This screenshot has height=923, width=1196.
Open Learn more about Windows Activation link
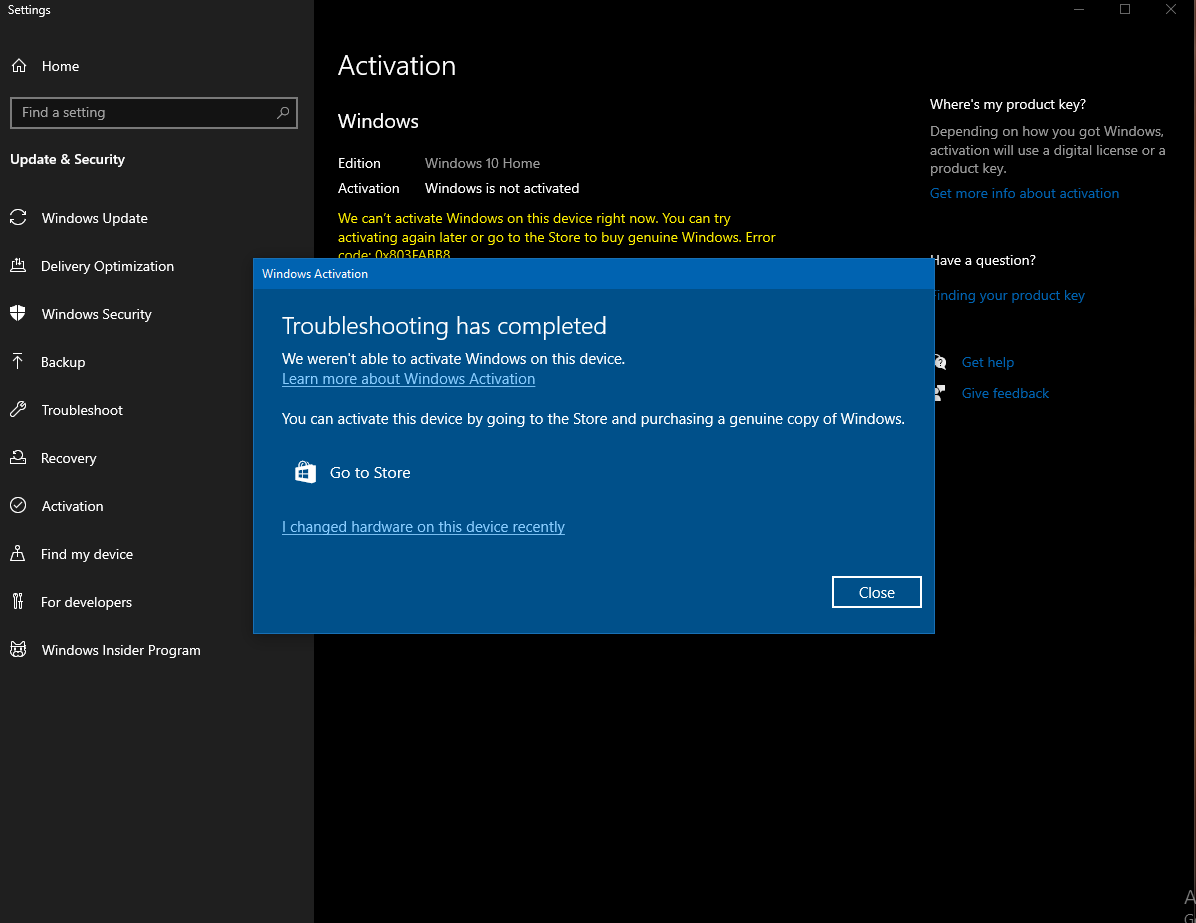(x=408, y=379)
